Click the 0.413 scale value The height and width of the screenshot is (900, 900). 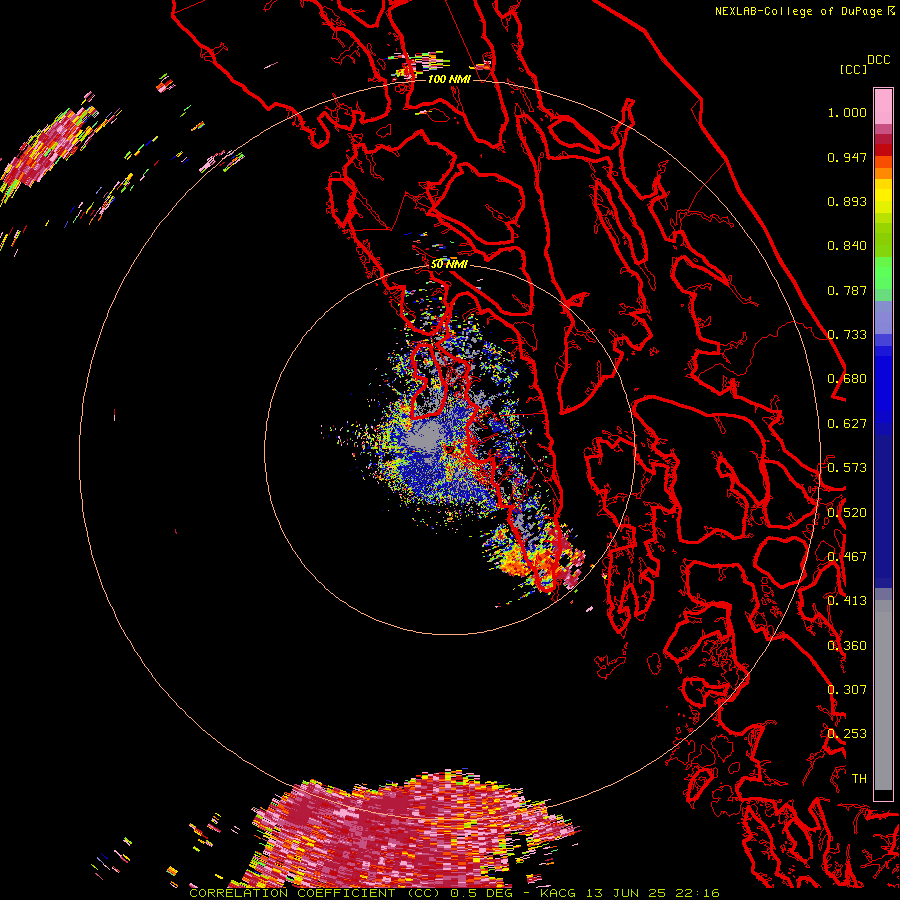tap(847, 601)
